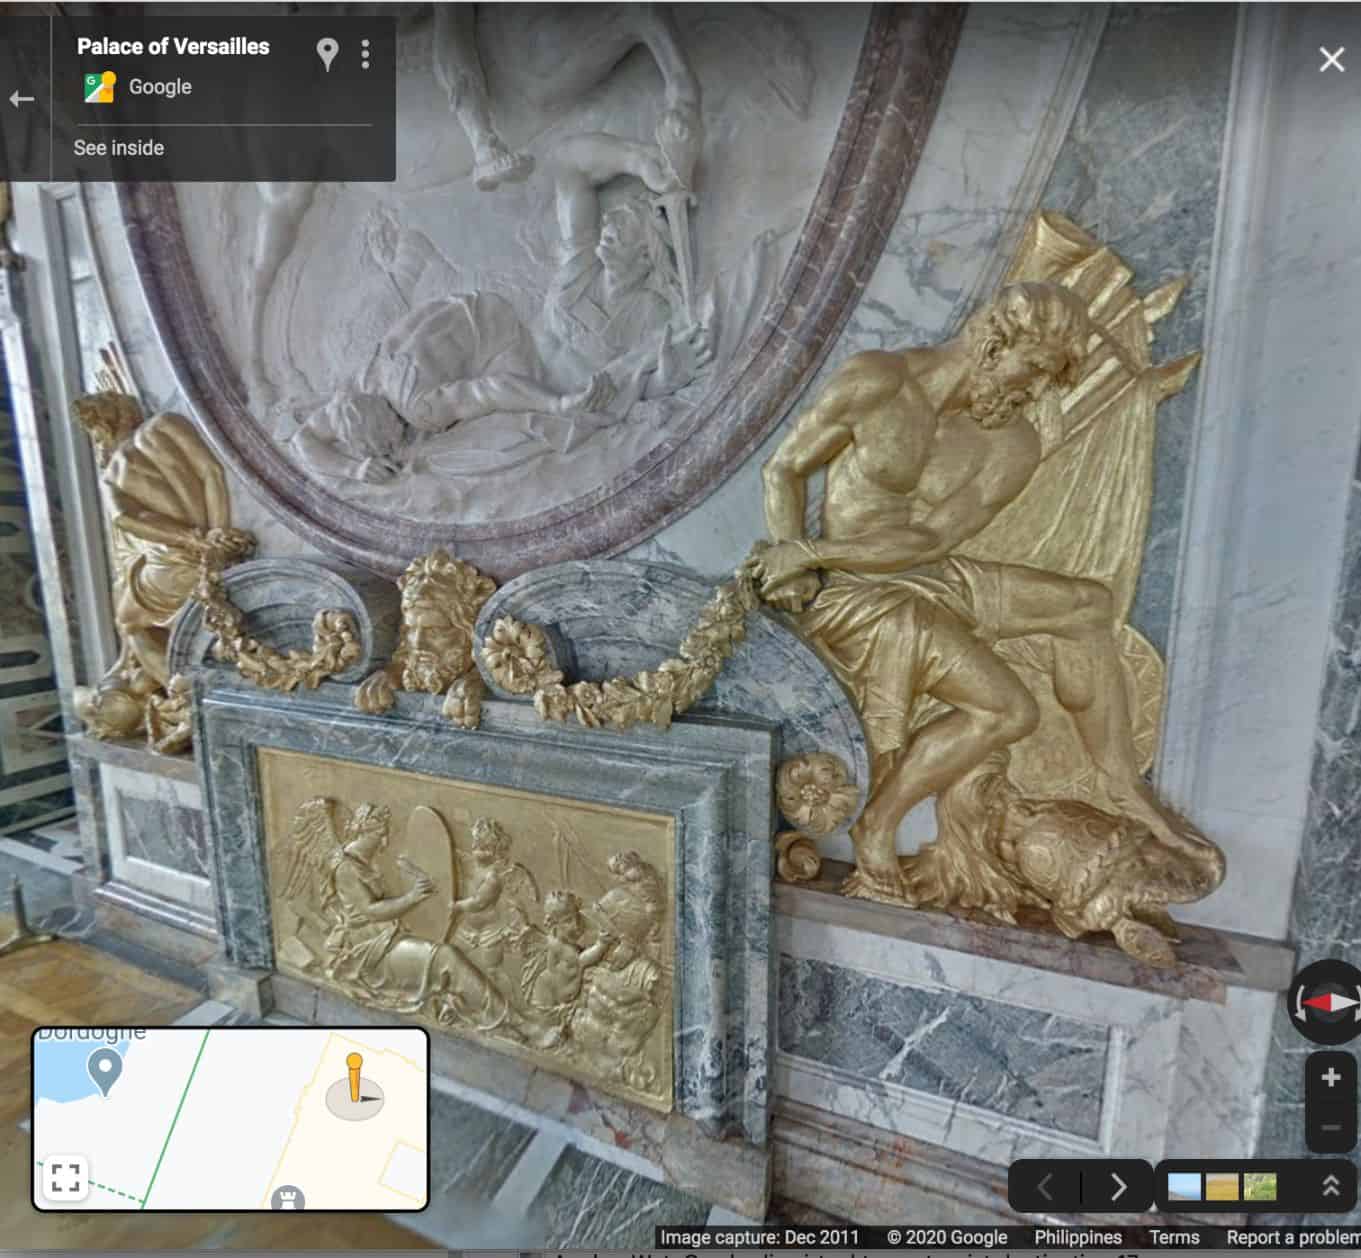Zoom out with the minus button
The image size is (1361, 1258).
1330,1128
